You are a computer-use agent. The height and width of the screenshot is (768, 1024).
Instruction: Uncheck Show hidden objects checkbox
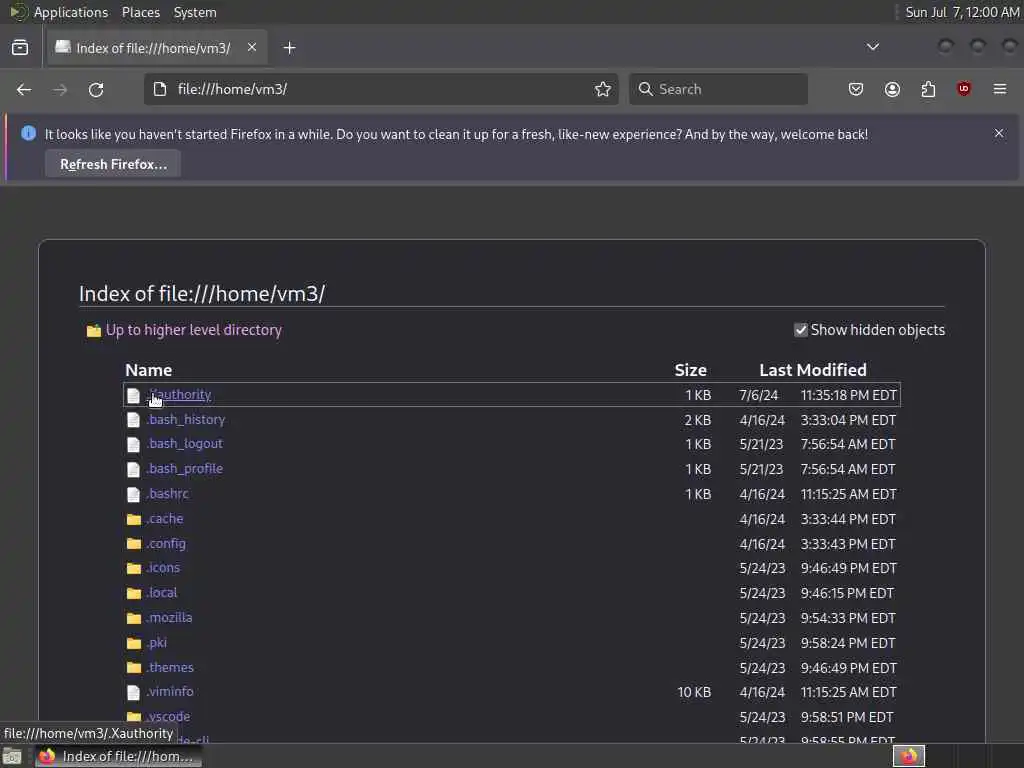click(x=801, y=330)
